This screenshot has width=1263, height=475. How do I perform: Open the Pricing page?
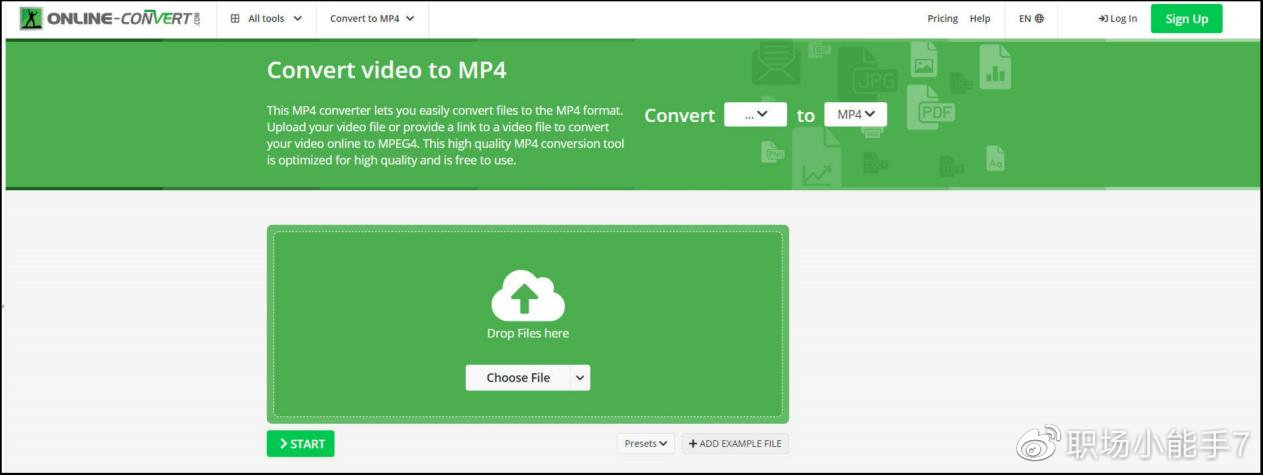(942, 18)
